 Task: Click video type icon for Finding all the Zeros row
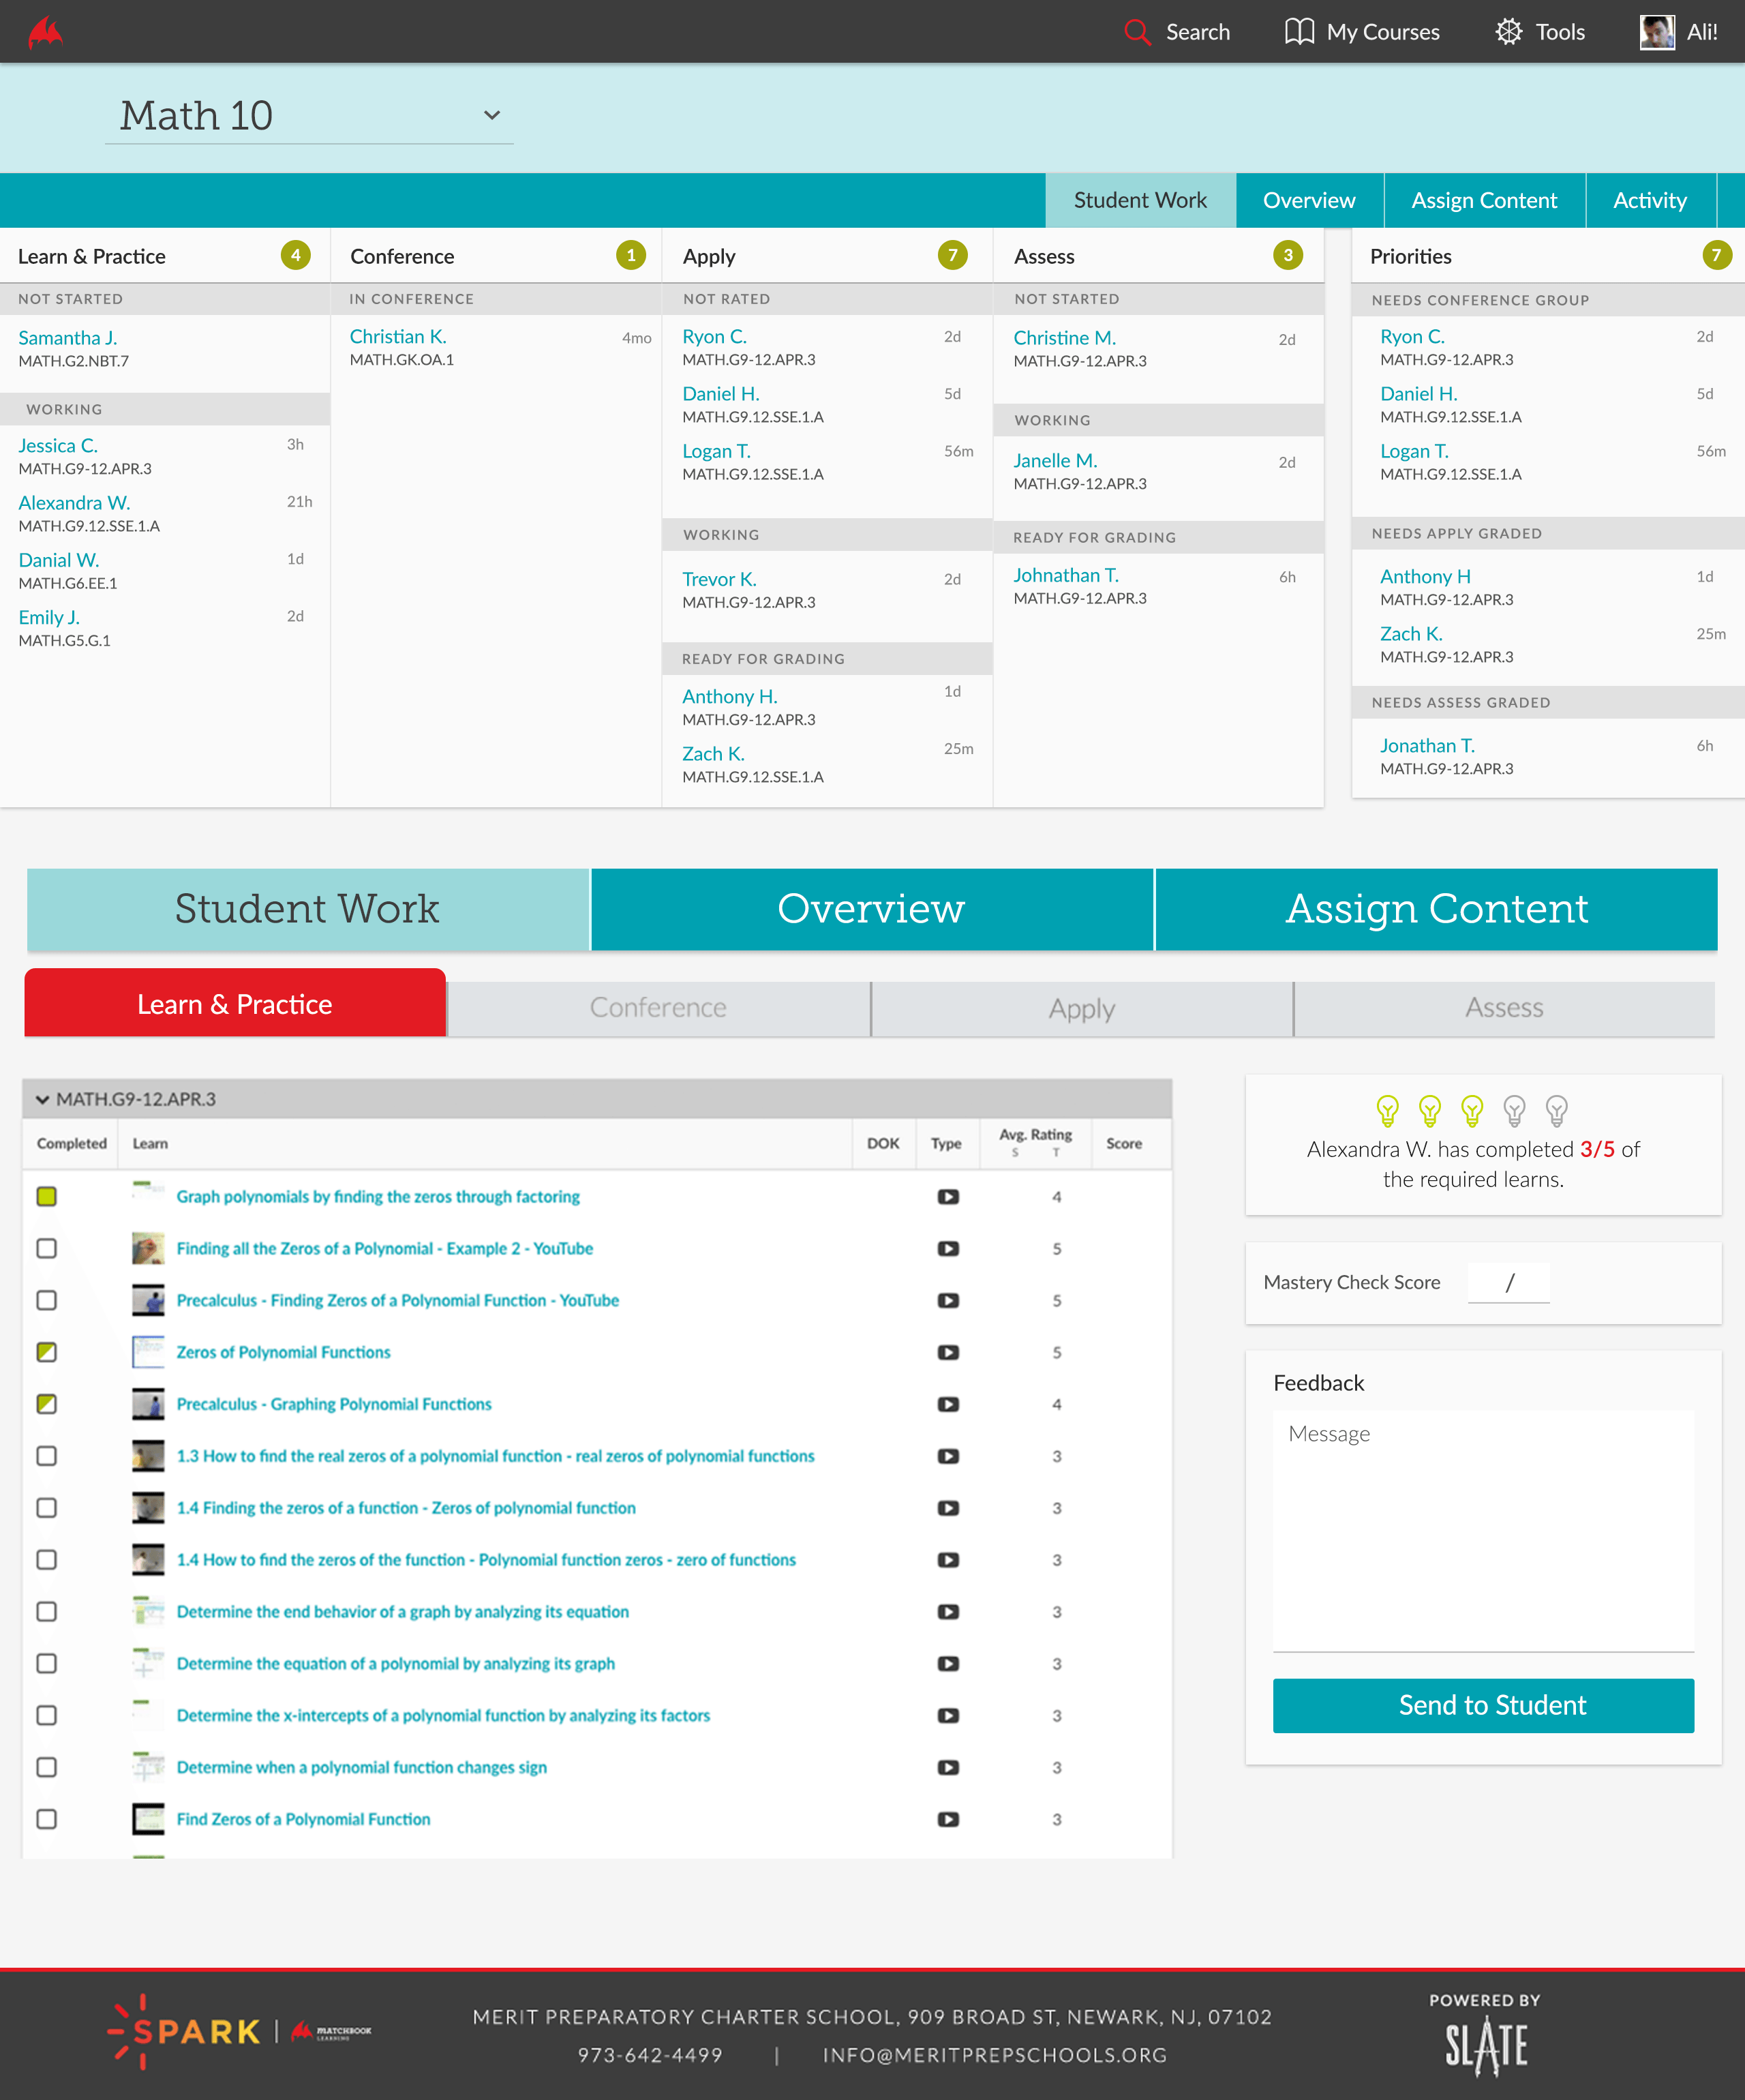(x=948, y=1249)
